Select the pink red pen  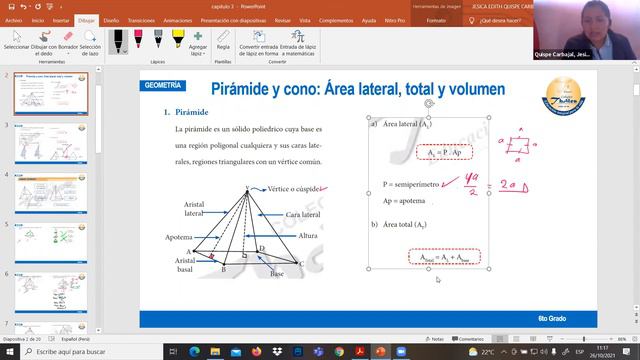[x=138, y=40]
